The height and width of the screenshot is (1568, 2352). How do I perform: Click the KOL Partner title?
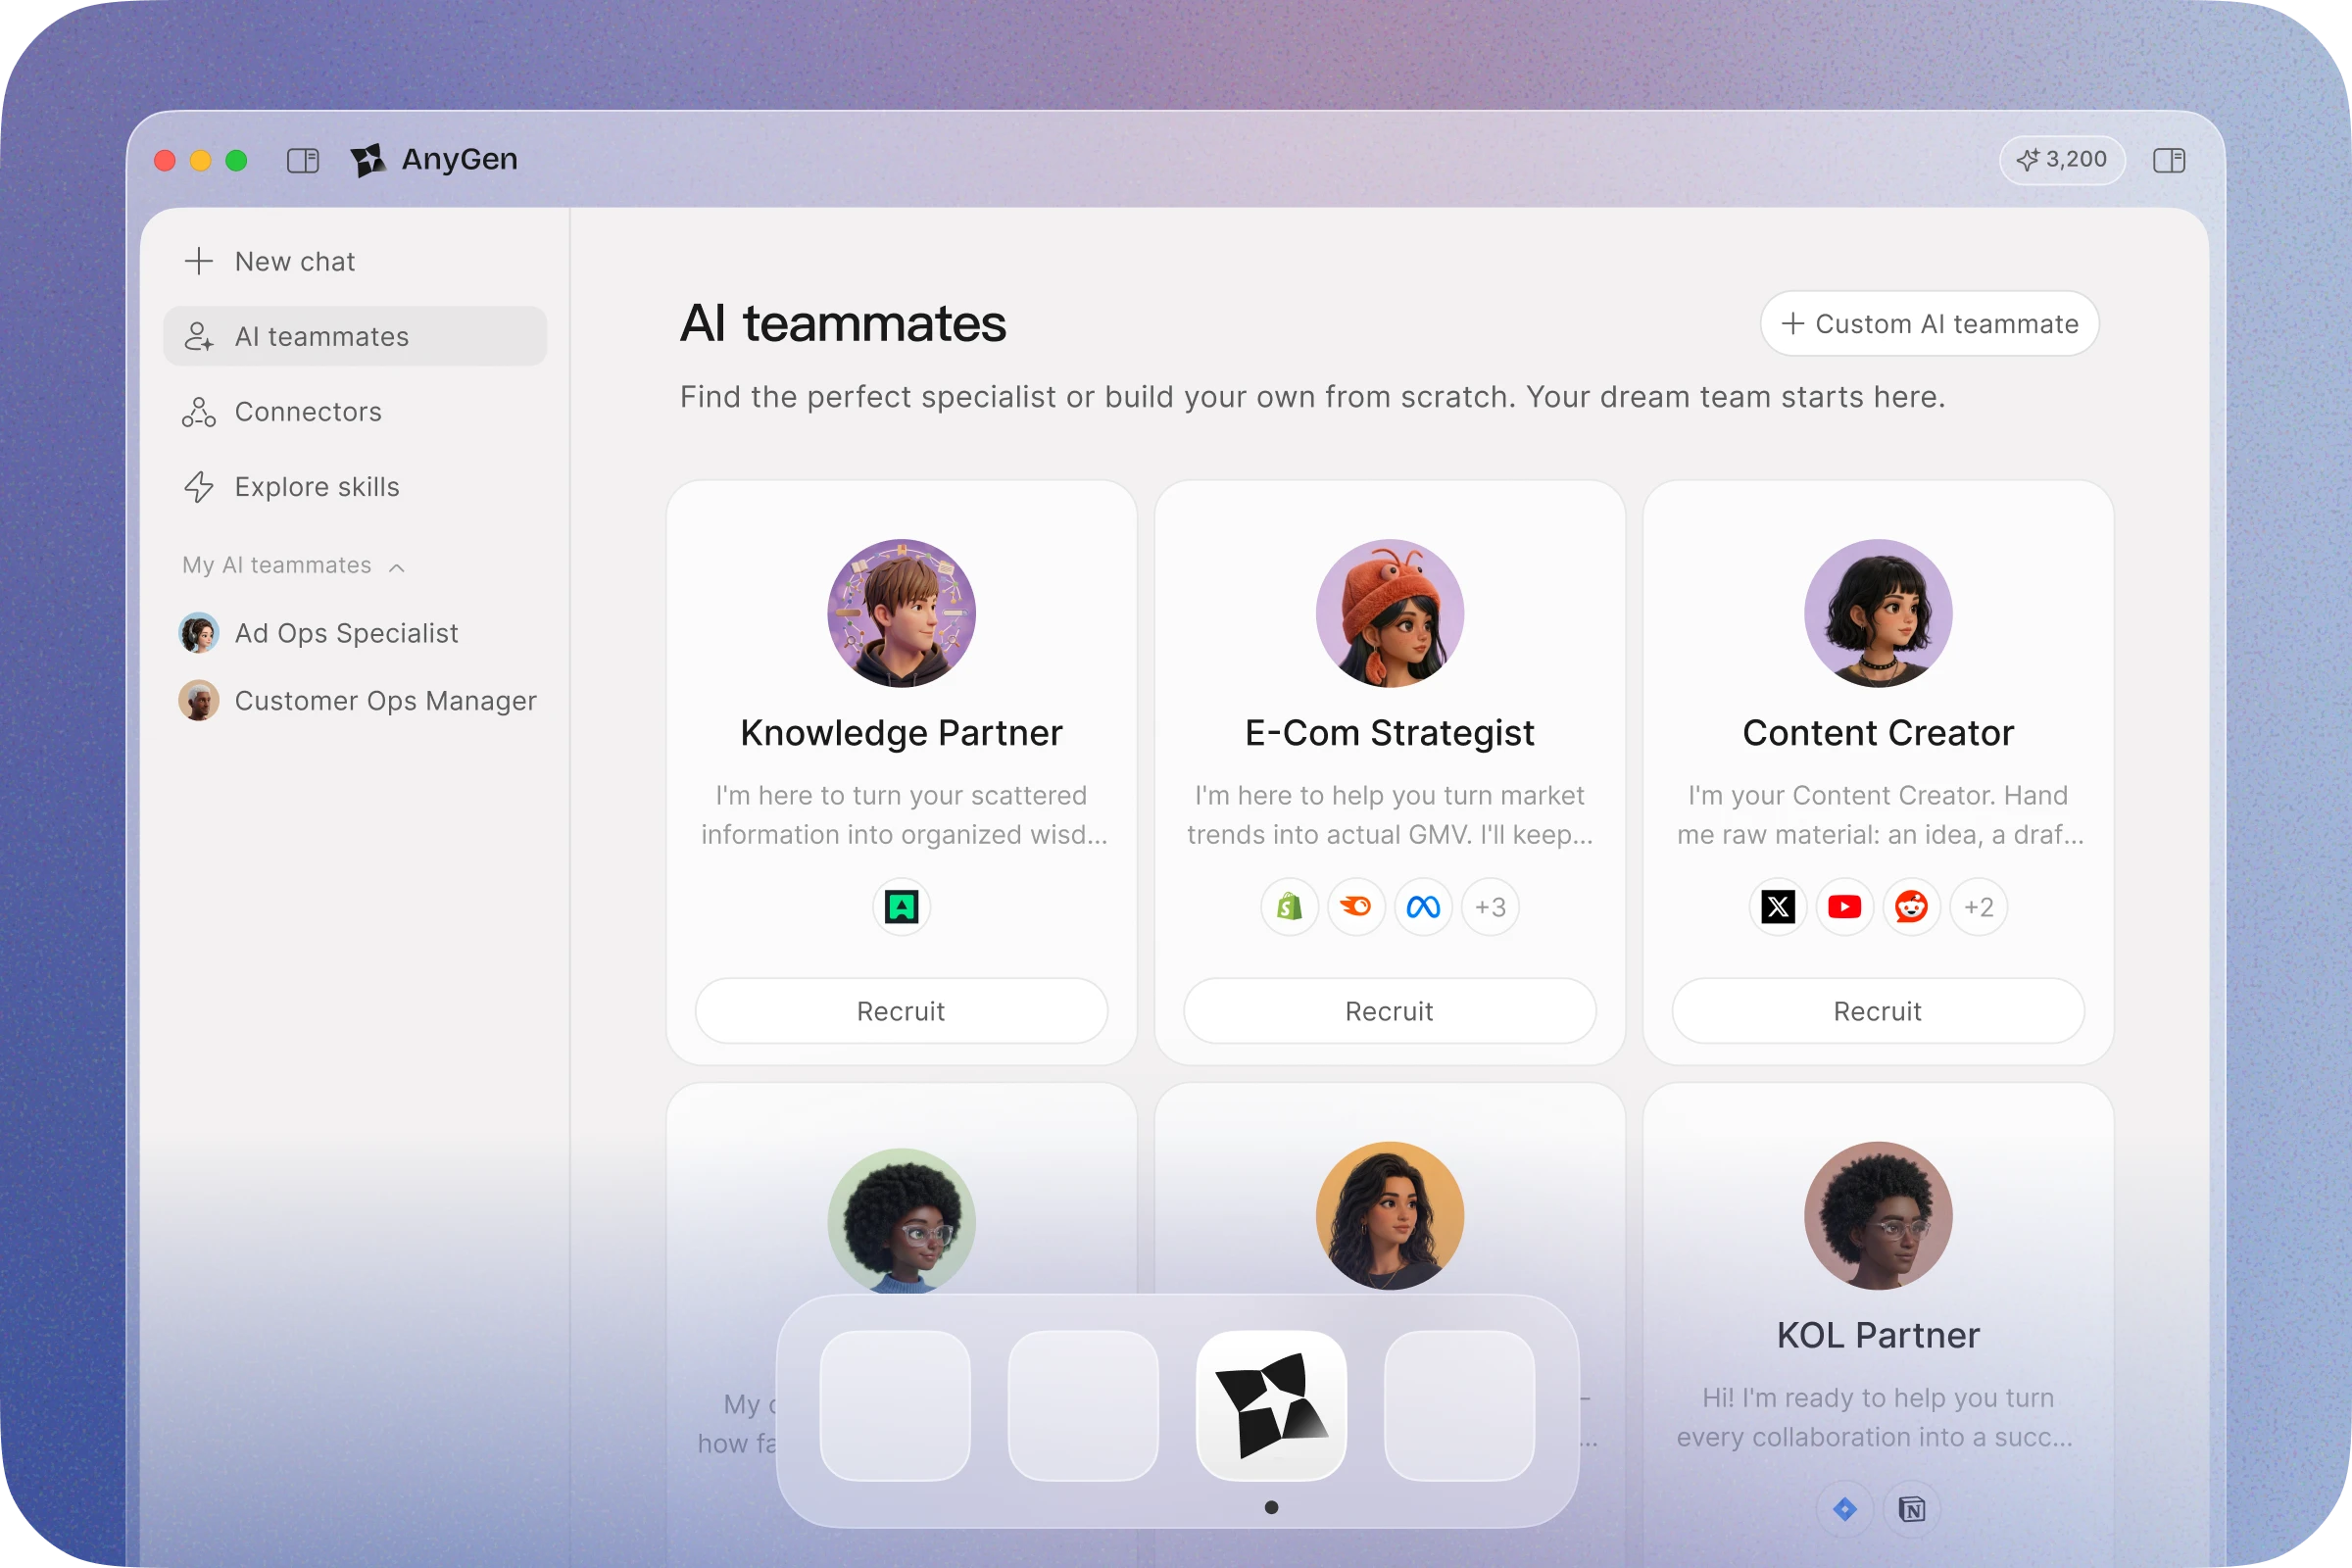pos(1877,1336)
